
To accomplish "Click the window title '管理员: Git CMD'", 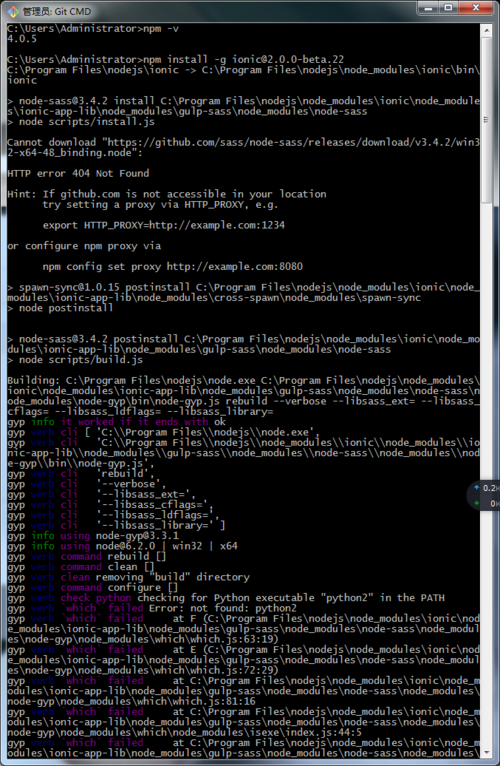I will [x=57, y=11].
